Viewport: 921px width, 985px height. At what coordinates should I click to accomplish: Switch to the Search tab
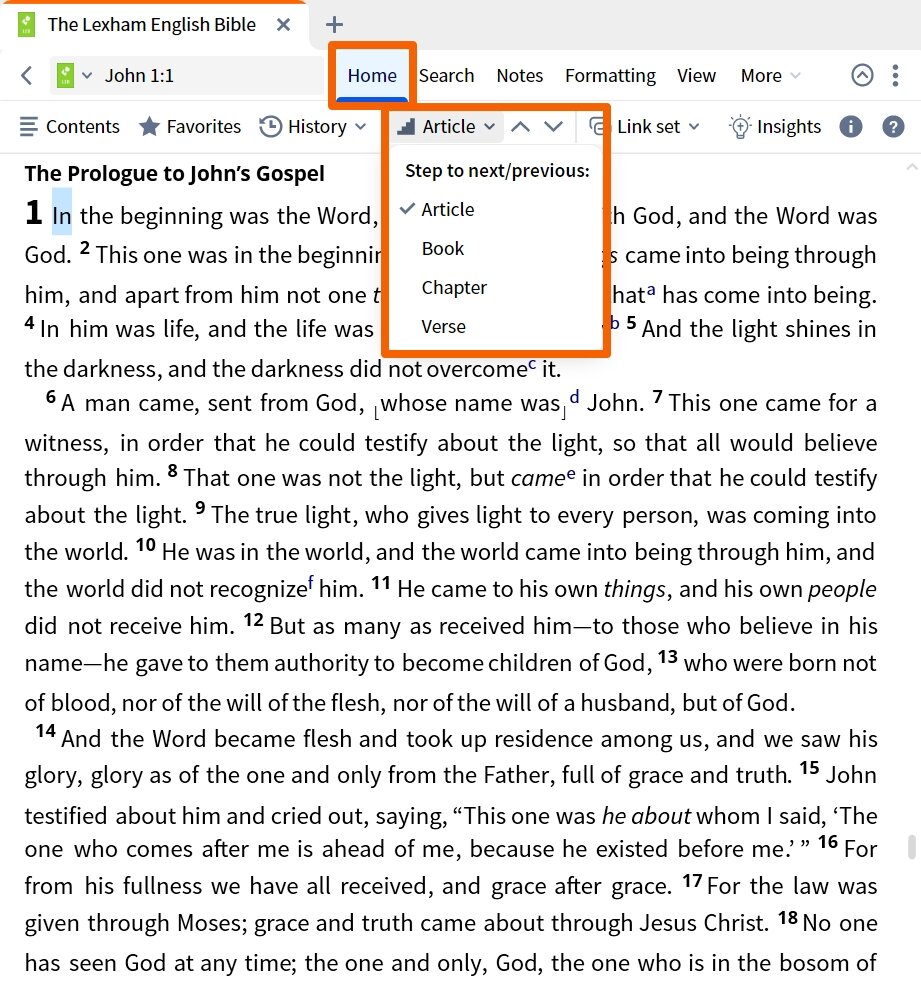pos(446,76)
